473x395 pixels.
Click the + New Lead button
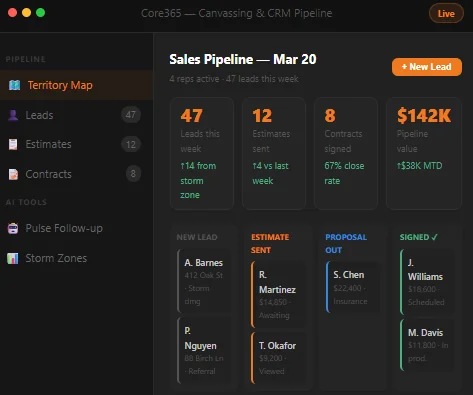pos(427,67)
